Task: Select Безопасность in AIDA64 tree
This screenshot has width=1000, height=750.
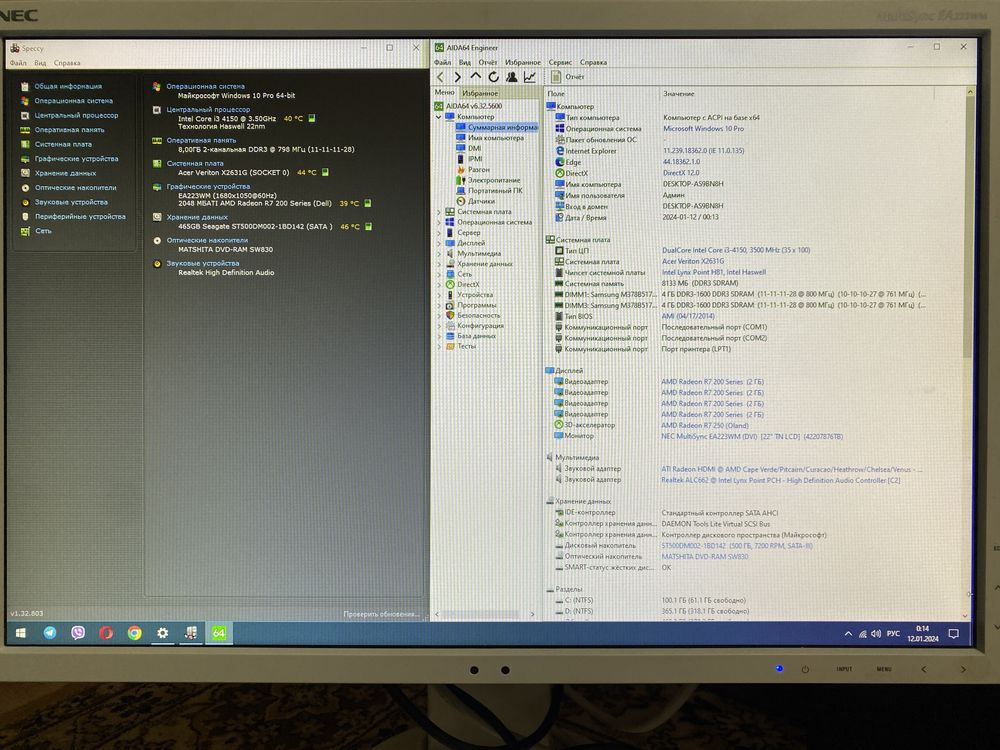Action: pos(473,316)
